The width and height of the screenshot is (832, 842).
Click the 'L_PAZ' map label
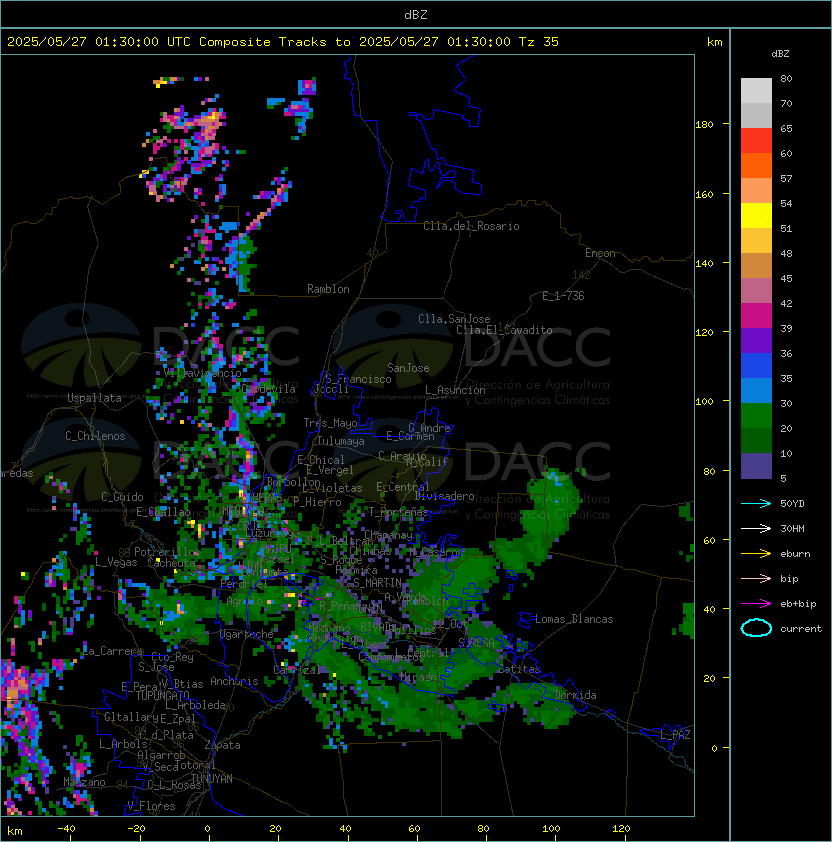point(675,735)
